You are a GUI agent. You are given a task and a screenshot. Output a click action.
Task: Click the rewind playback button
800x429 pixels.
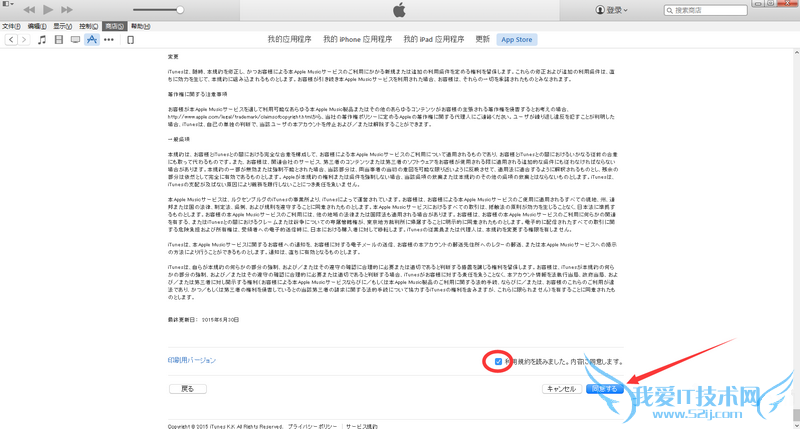coord(29,10)
